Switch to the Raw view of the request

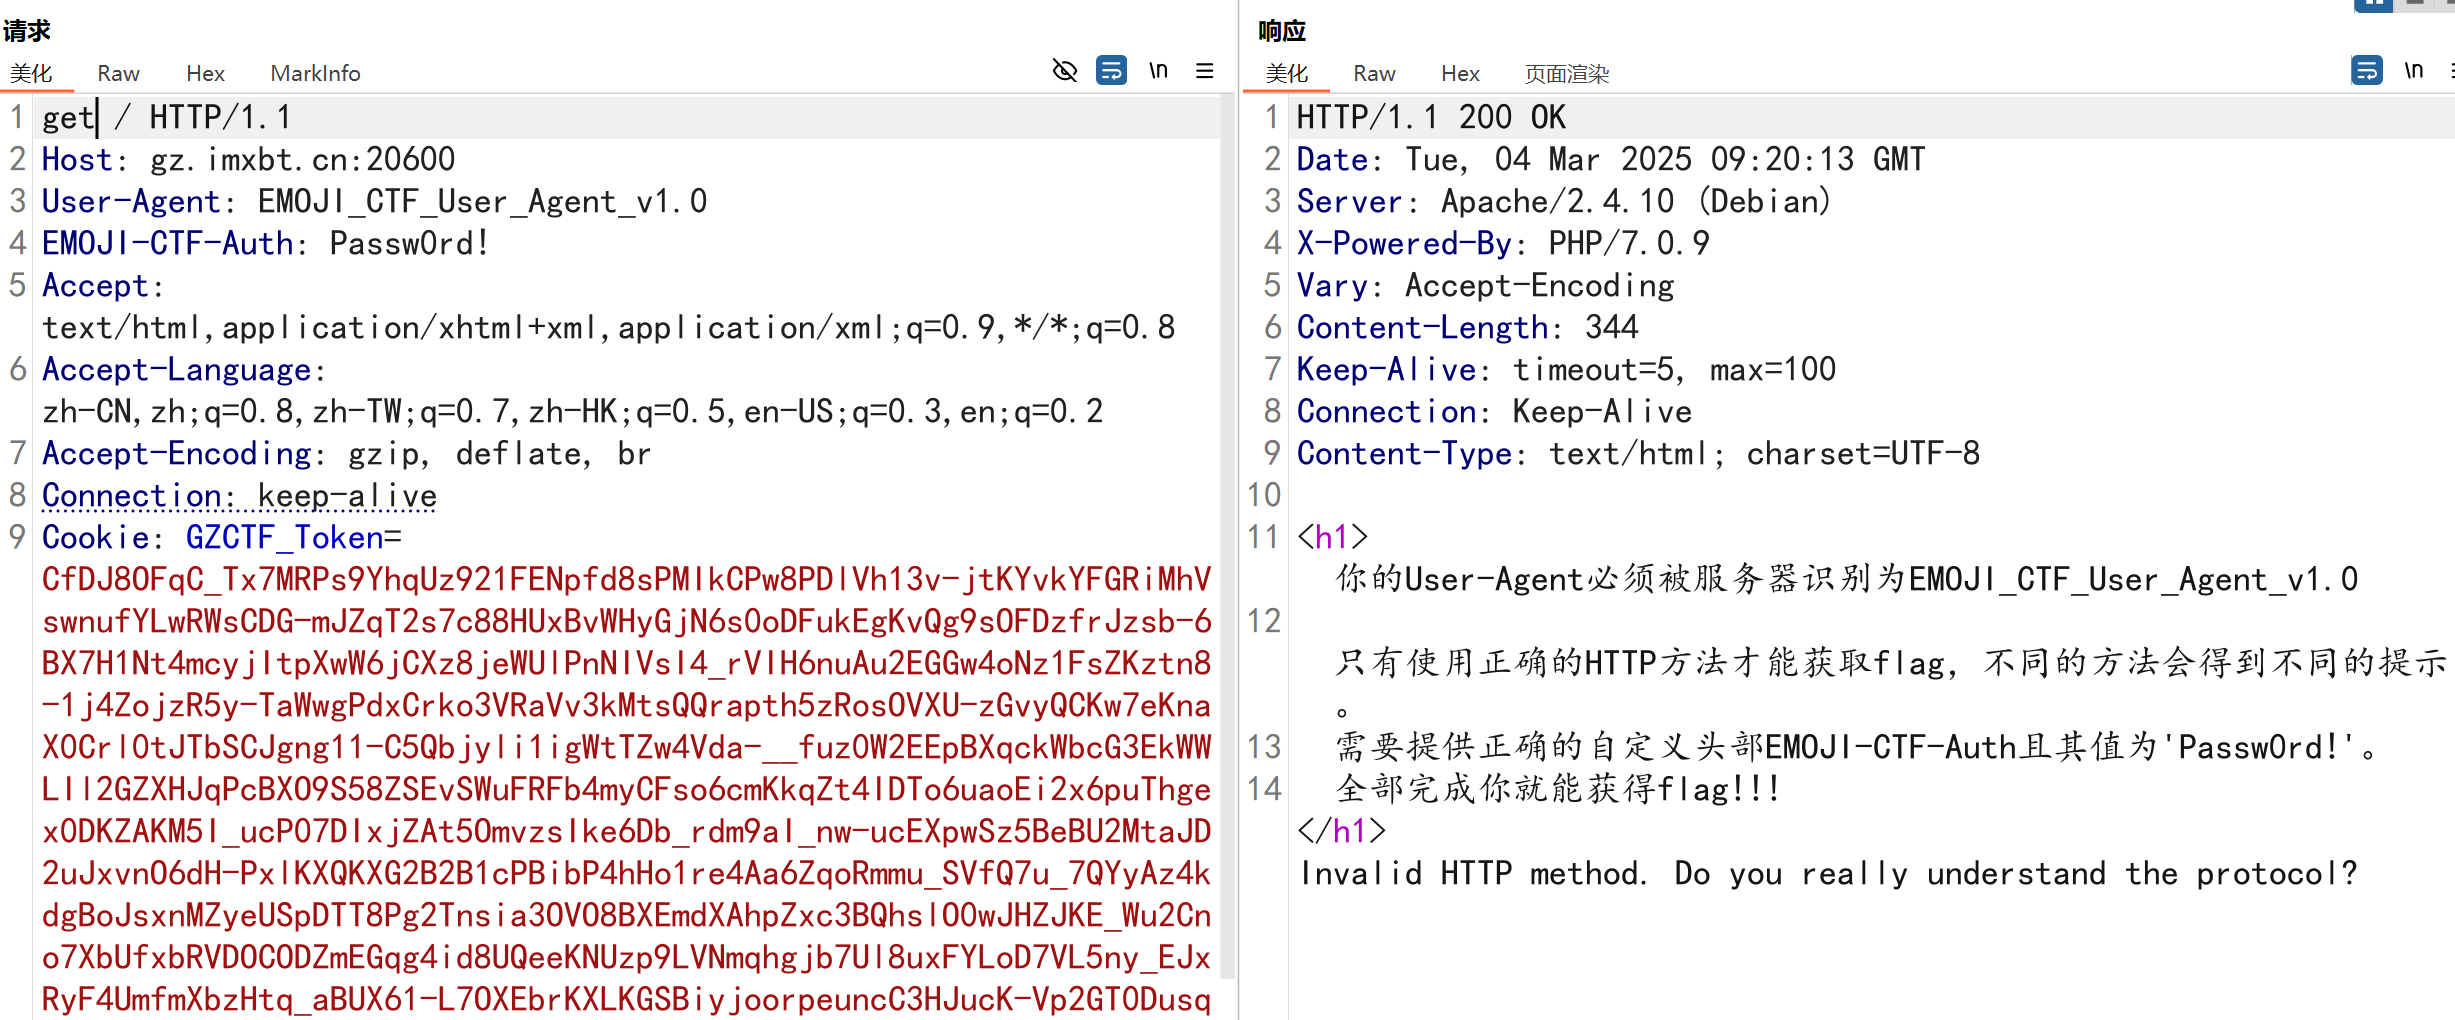(x=117, y=73)
